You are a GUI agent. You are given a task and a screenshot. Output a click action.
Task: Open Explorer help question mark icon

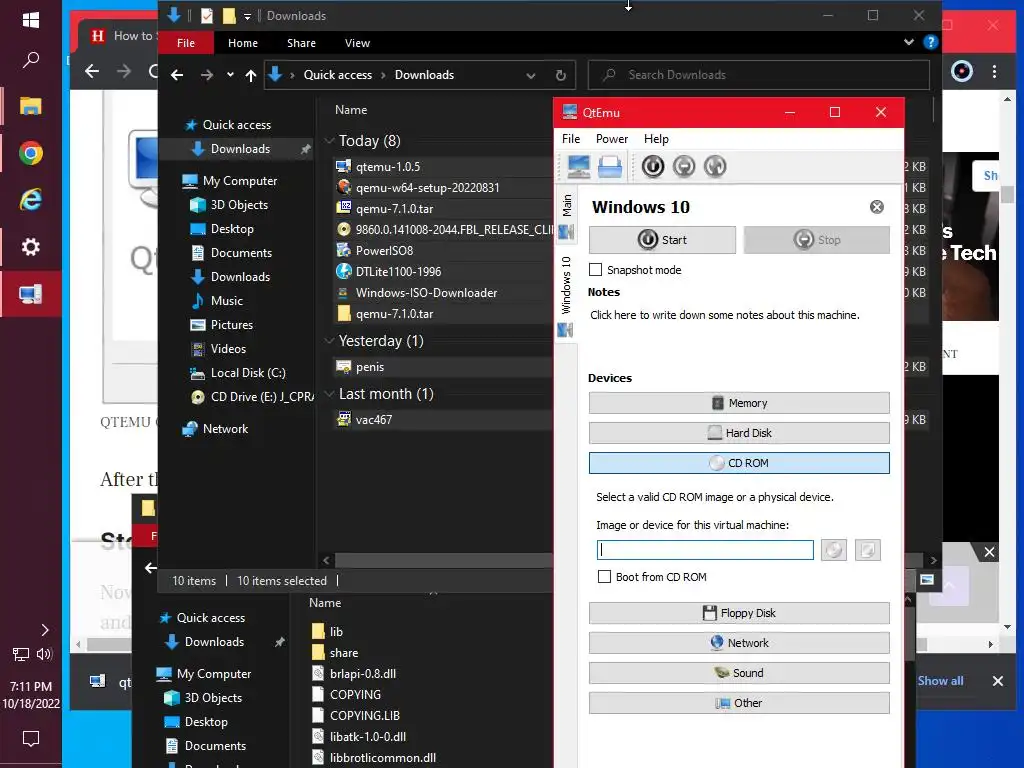coord(931,42)
